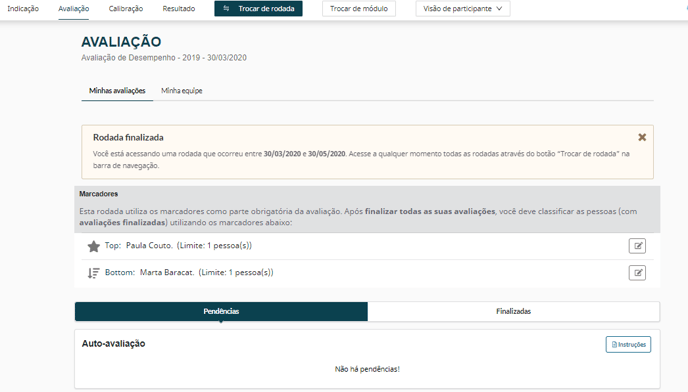Click the Trocar de módulo button
The image size is (688, 392).
359,9
